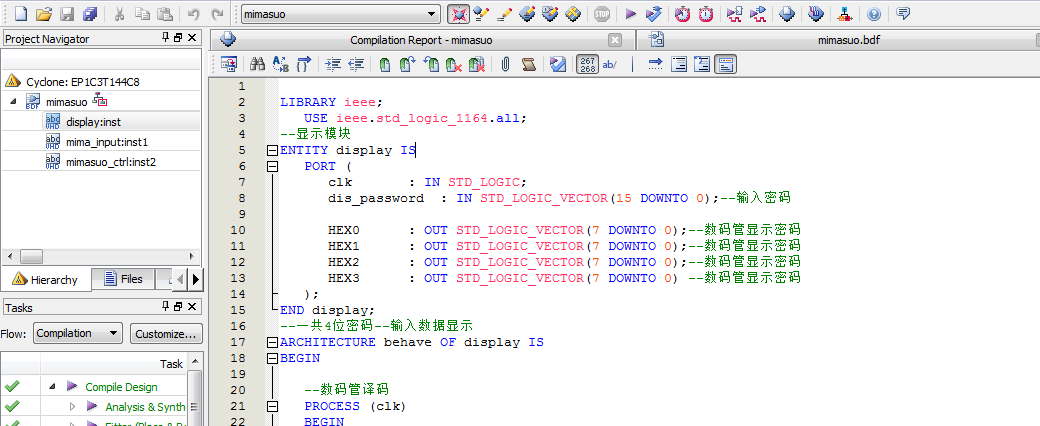The image size is (1040, 426).
Task: Save the current file with floppy icon
Action: (67, 13)
